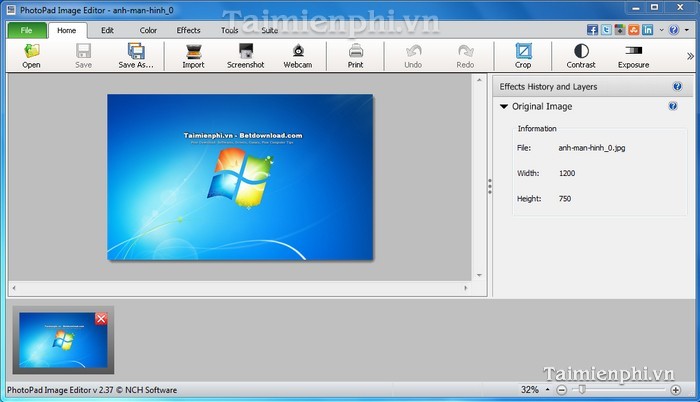Share via the LinkedIn icon
700x402 pixels.
click(648, 30)
